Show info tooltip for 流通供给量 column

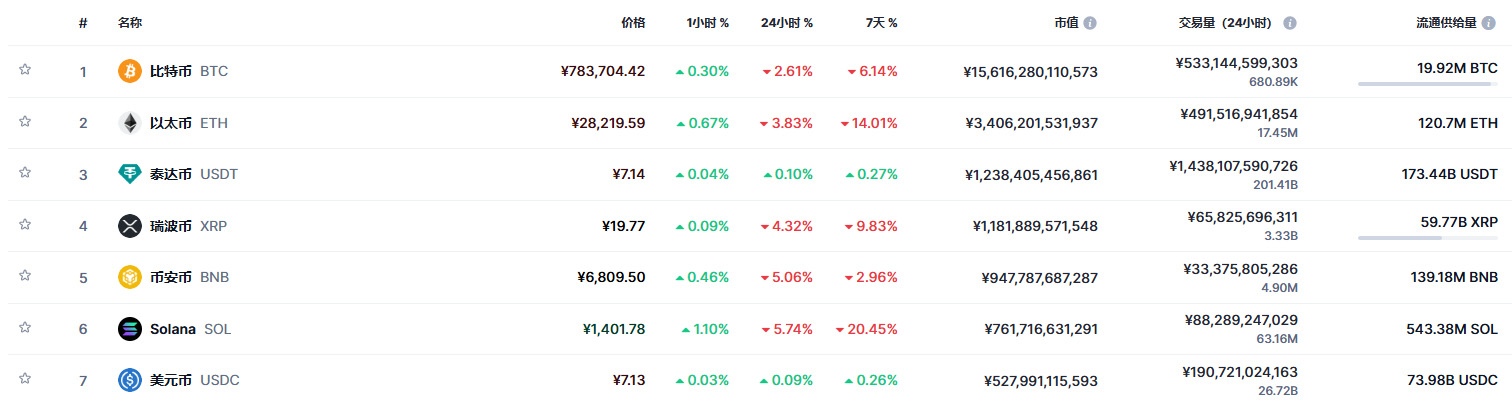click(x=1490, y=22)
